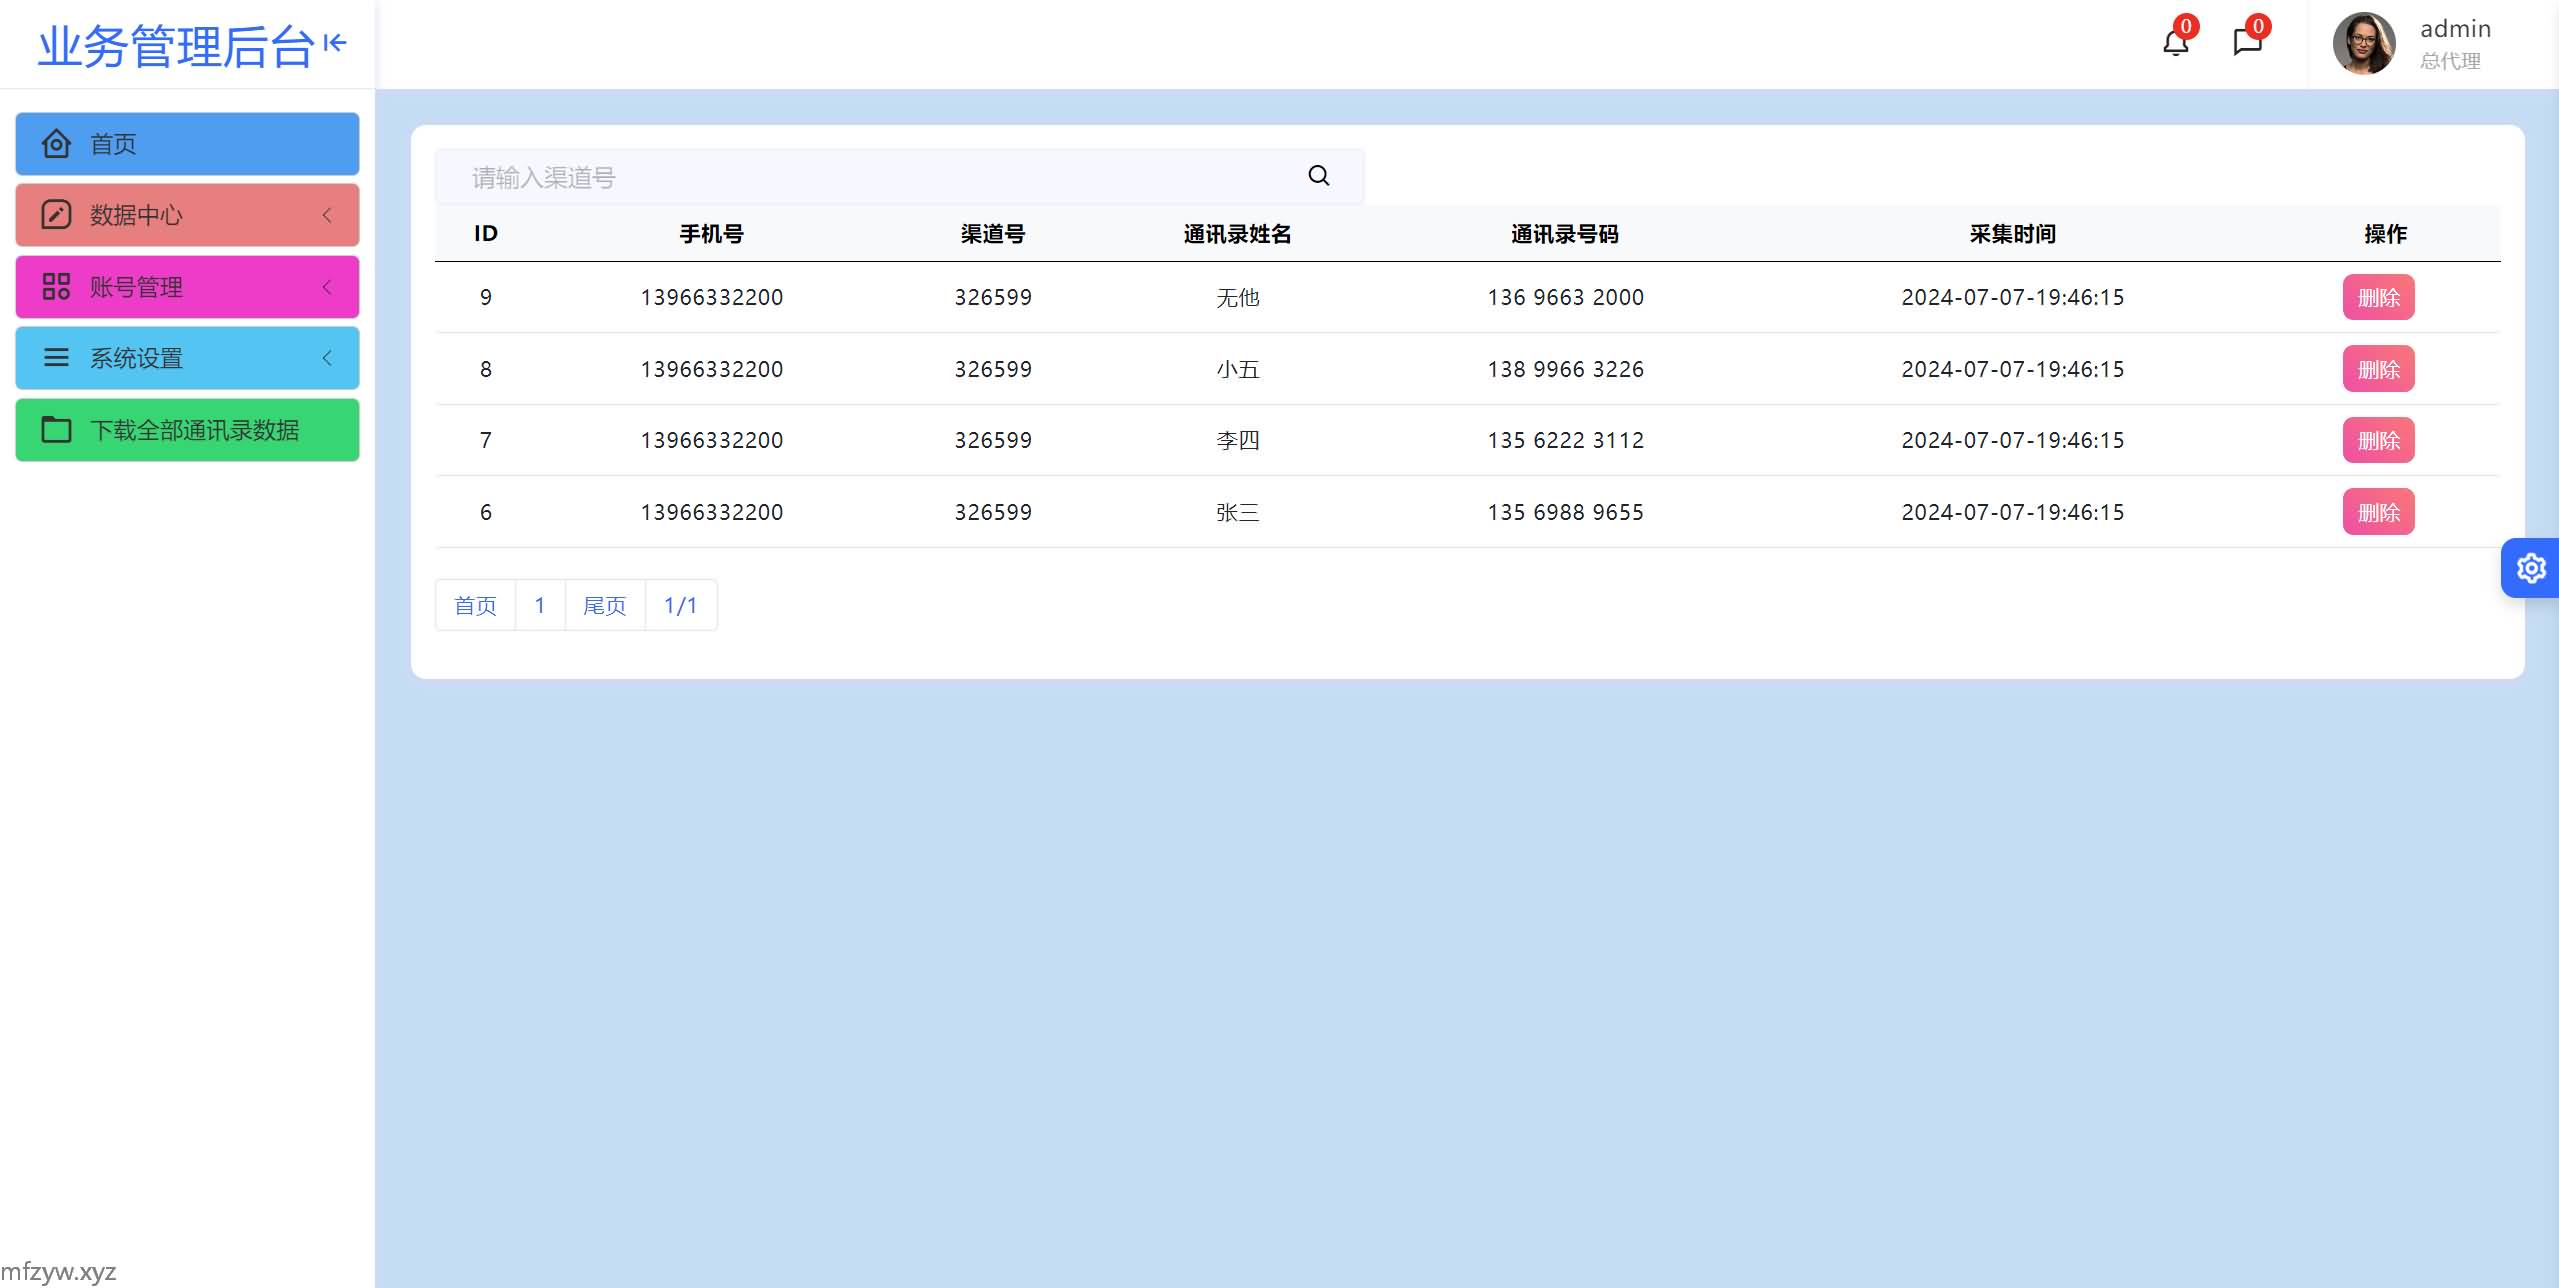The height and width of the screenshot is (1288, 2559).
Task: Click the search magnifier icon
Action: [1318, 176]
